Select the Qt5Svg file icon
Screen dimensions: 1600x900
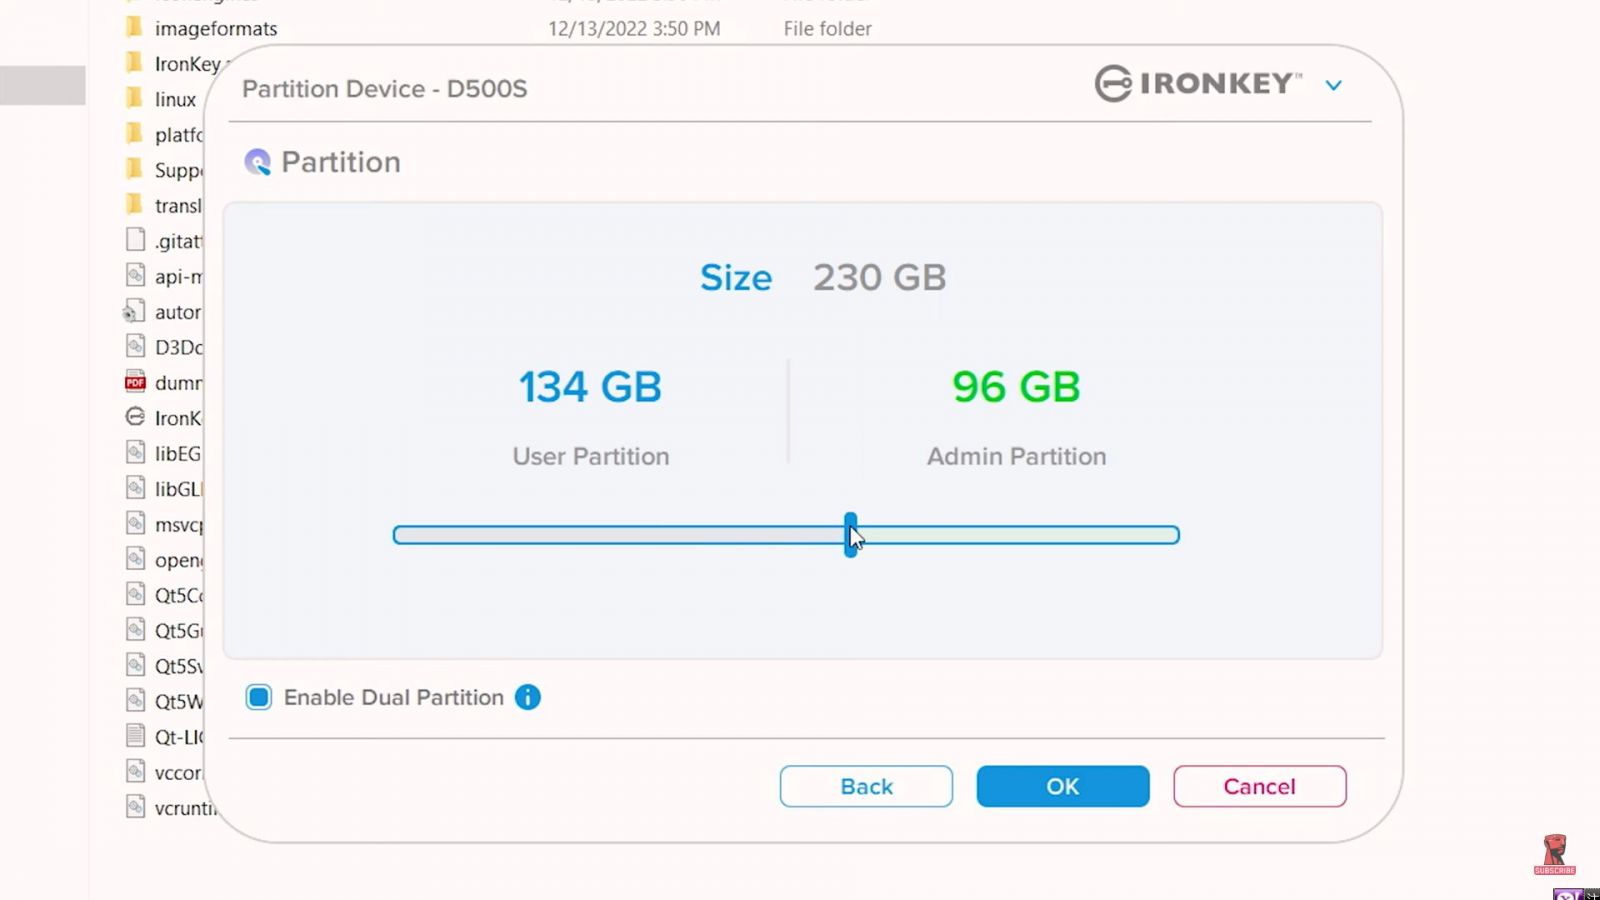(135, 665)
